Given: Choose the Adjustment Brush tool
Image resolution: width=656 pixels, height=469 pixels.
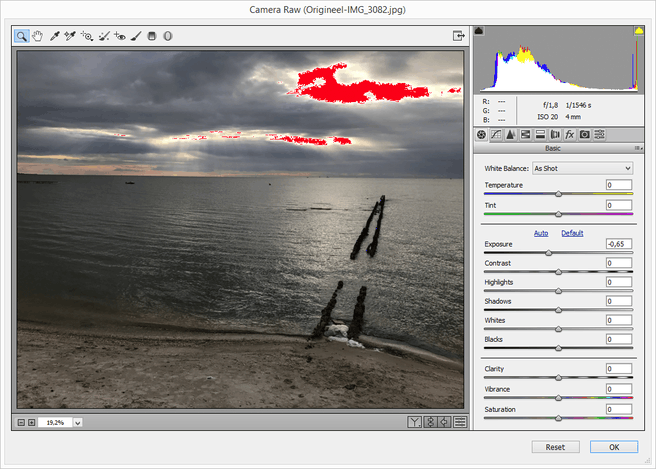Looking at the screenshot, I should 136,36.
